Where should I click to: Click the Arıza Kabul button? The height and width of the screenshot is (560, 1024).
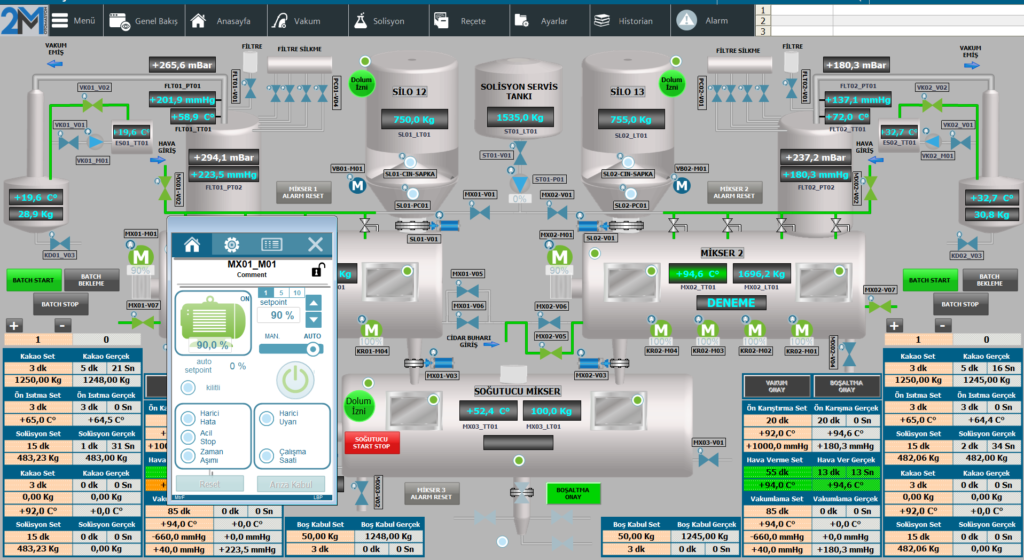[x=291, y=484]
